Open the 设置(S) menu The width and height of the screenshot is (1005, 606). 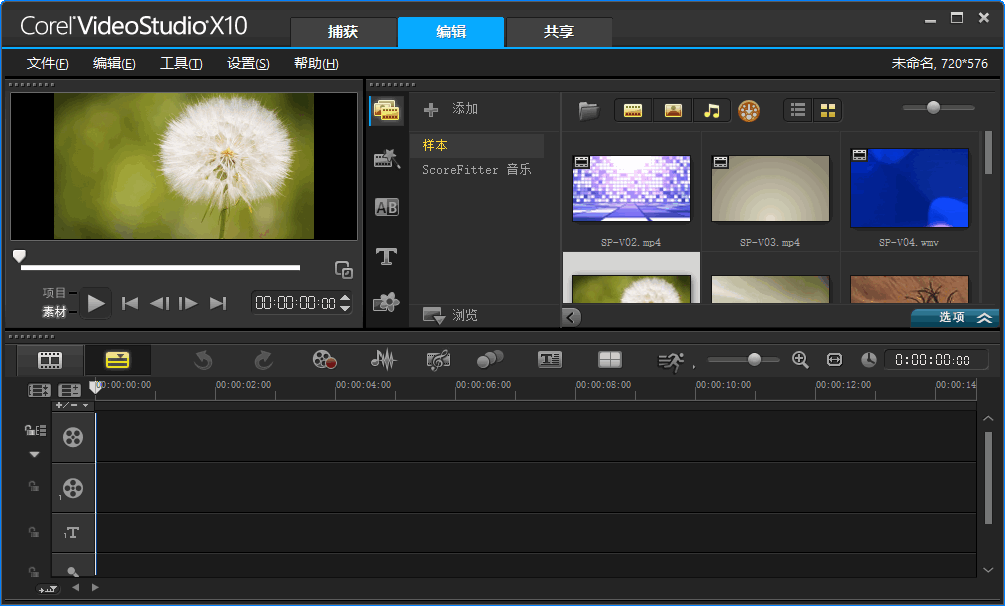click(248, 63)
